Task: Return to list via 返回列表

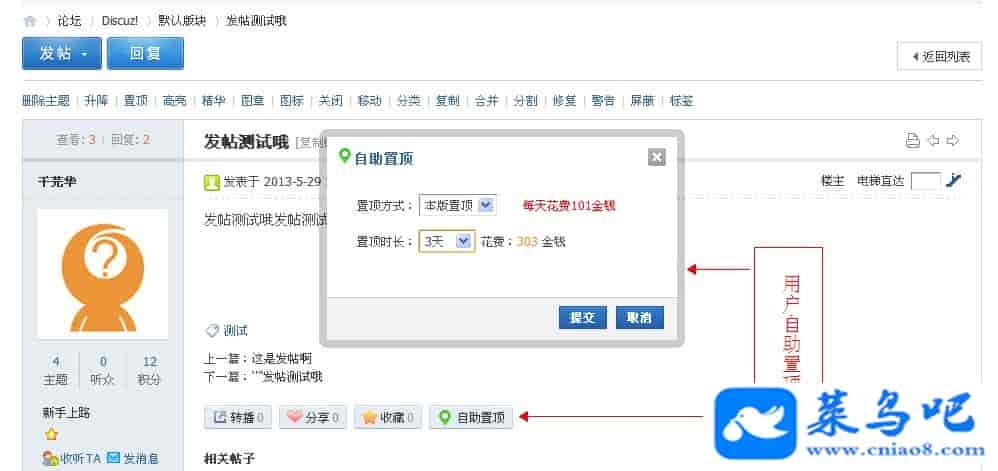Action: (939, 57)
